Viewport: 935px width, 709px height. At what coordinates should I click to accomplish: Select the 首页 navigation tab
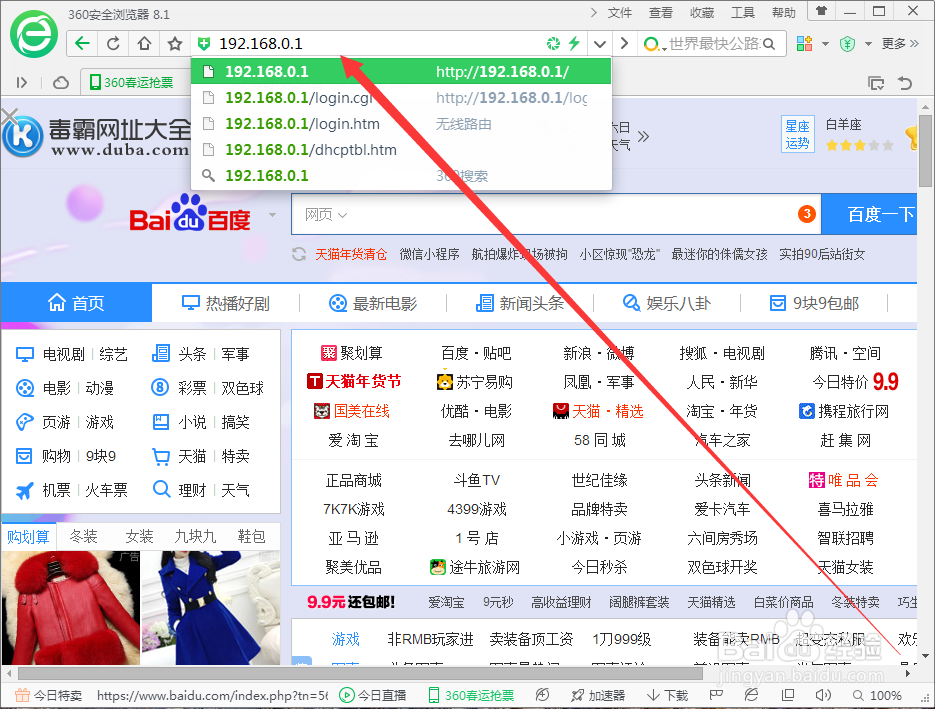click(x=76, y=303)
